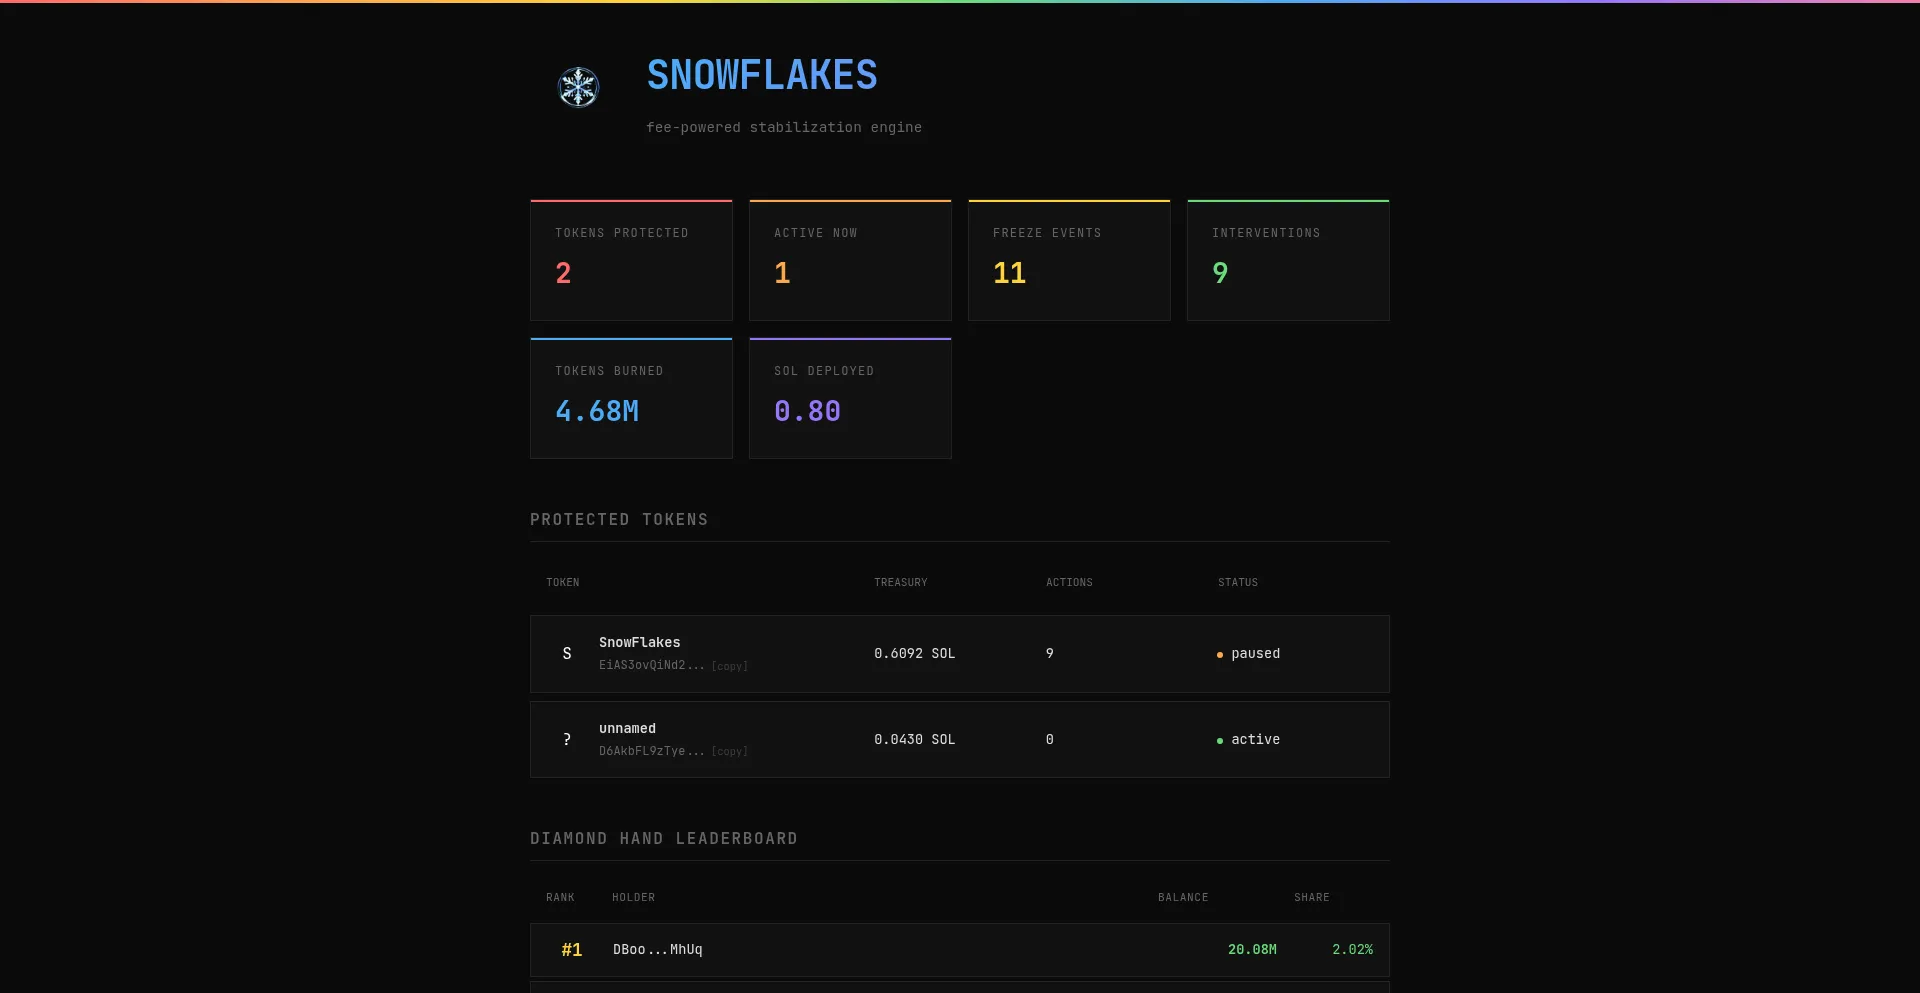Click holder address DBoo...MhUq
The image size is (1920, 993).
pos(657,950)
